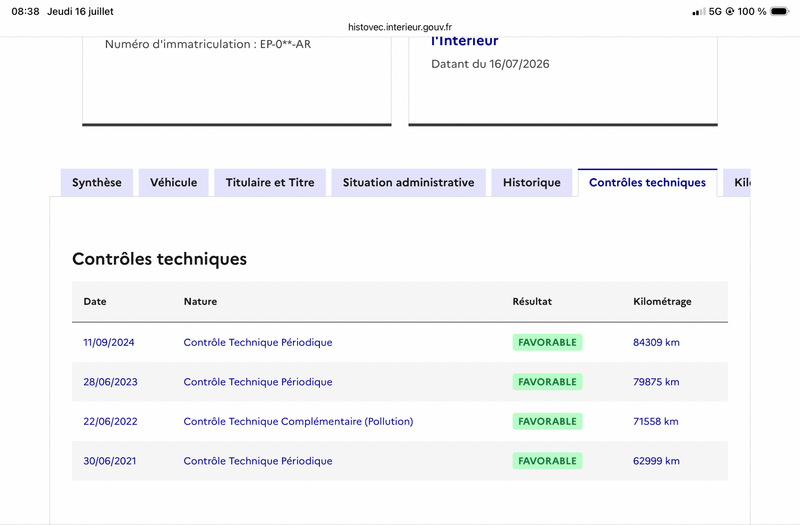Click the Numéro d'immatriculation EP-0**-AR text
The image size is (800, 525).
coord(208,44)
